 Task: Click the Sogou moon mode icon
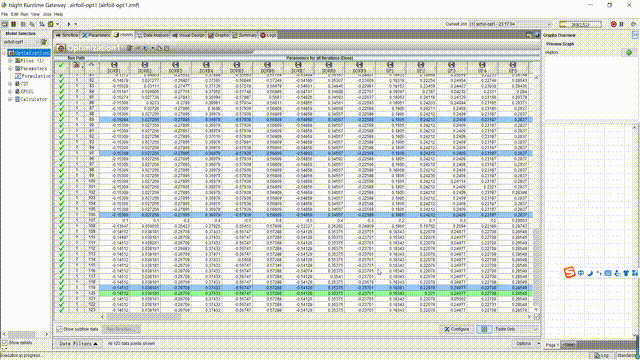click(590, 273)
